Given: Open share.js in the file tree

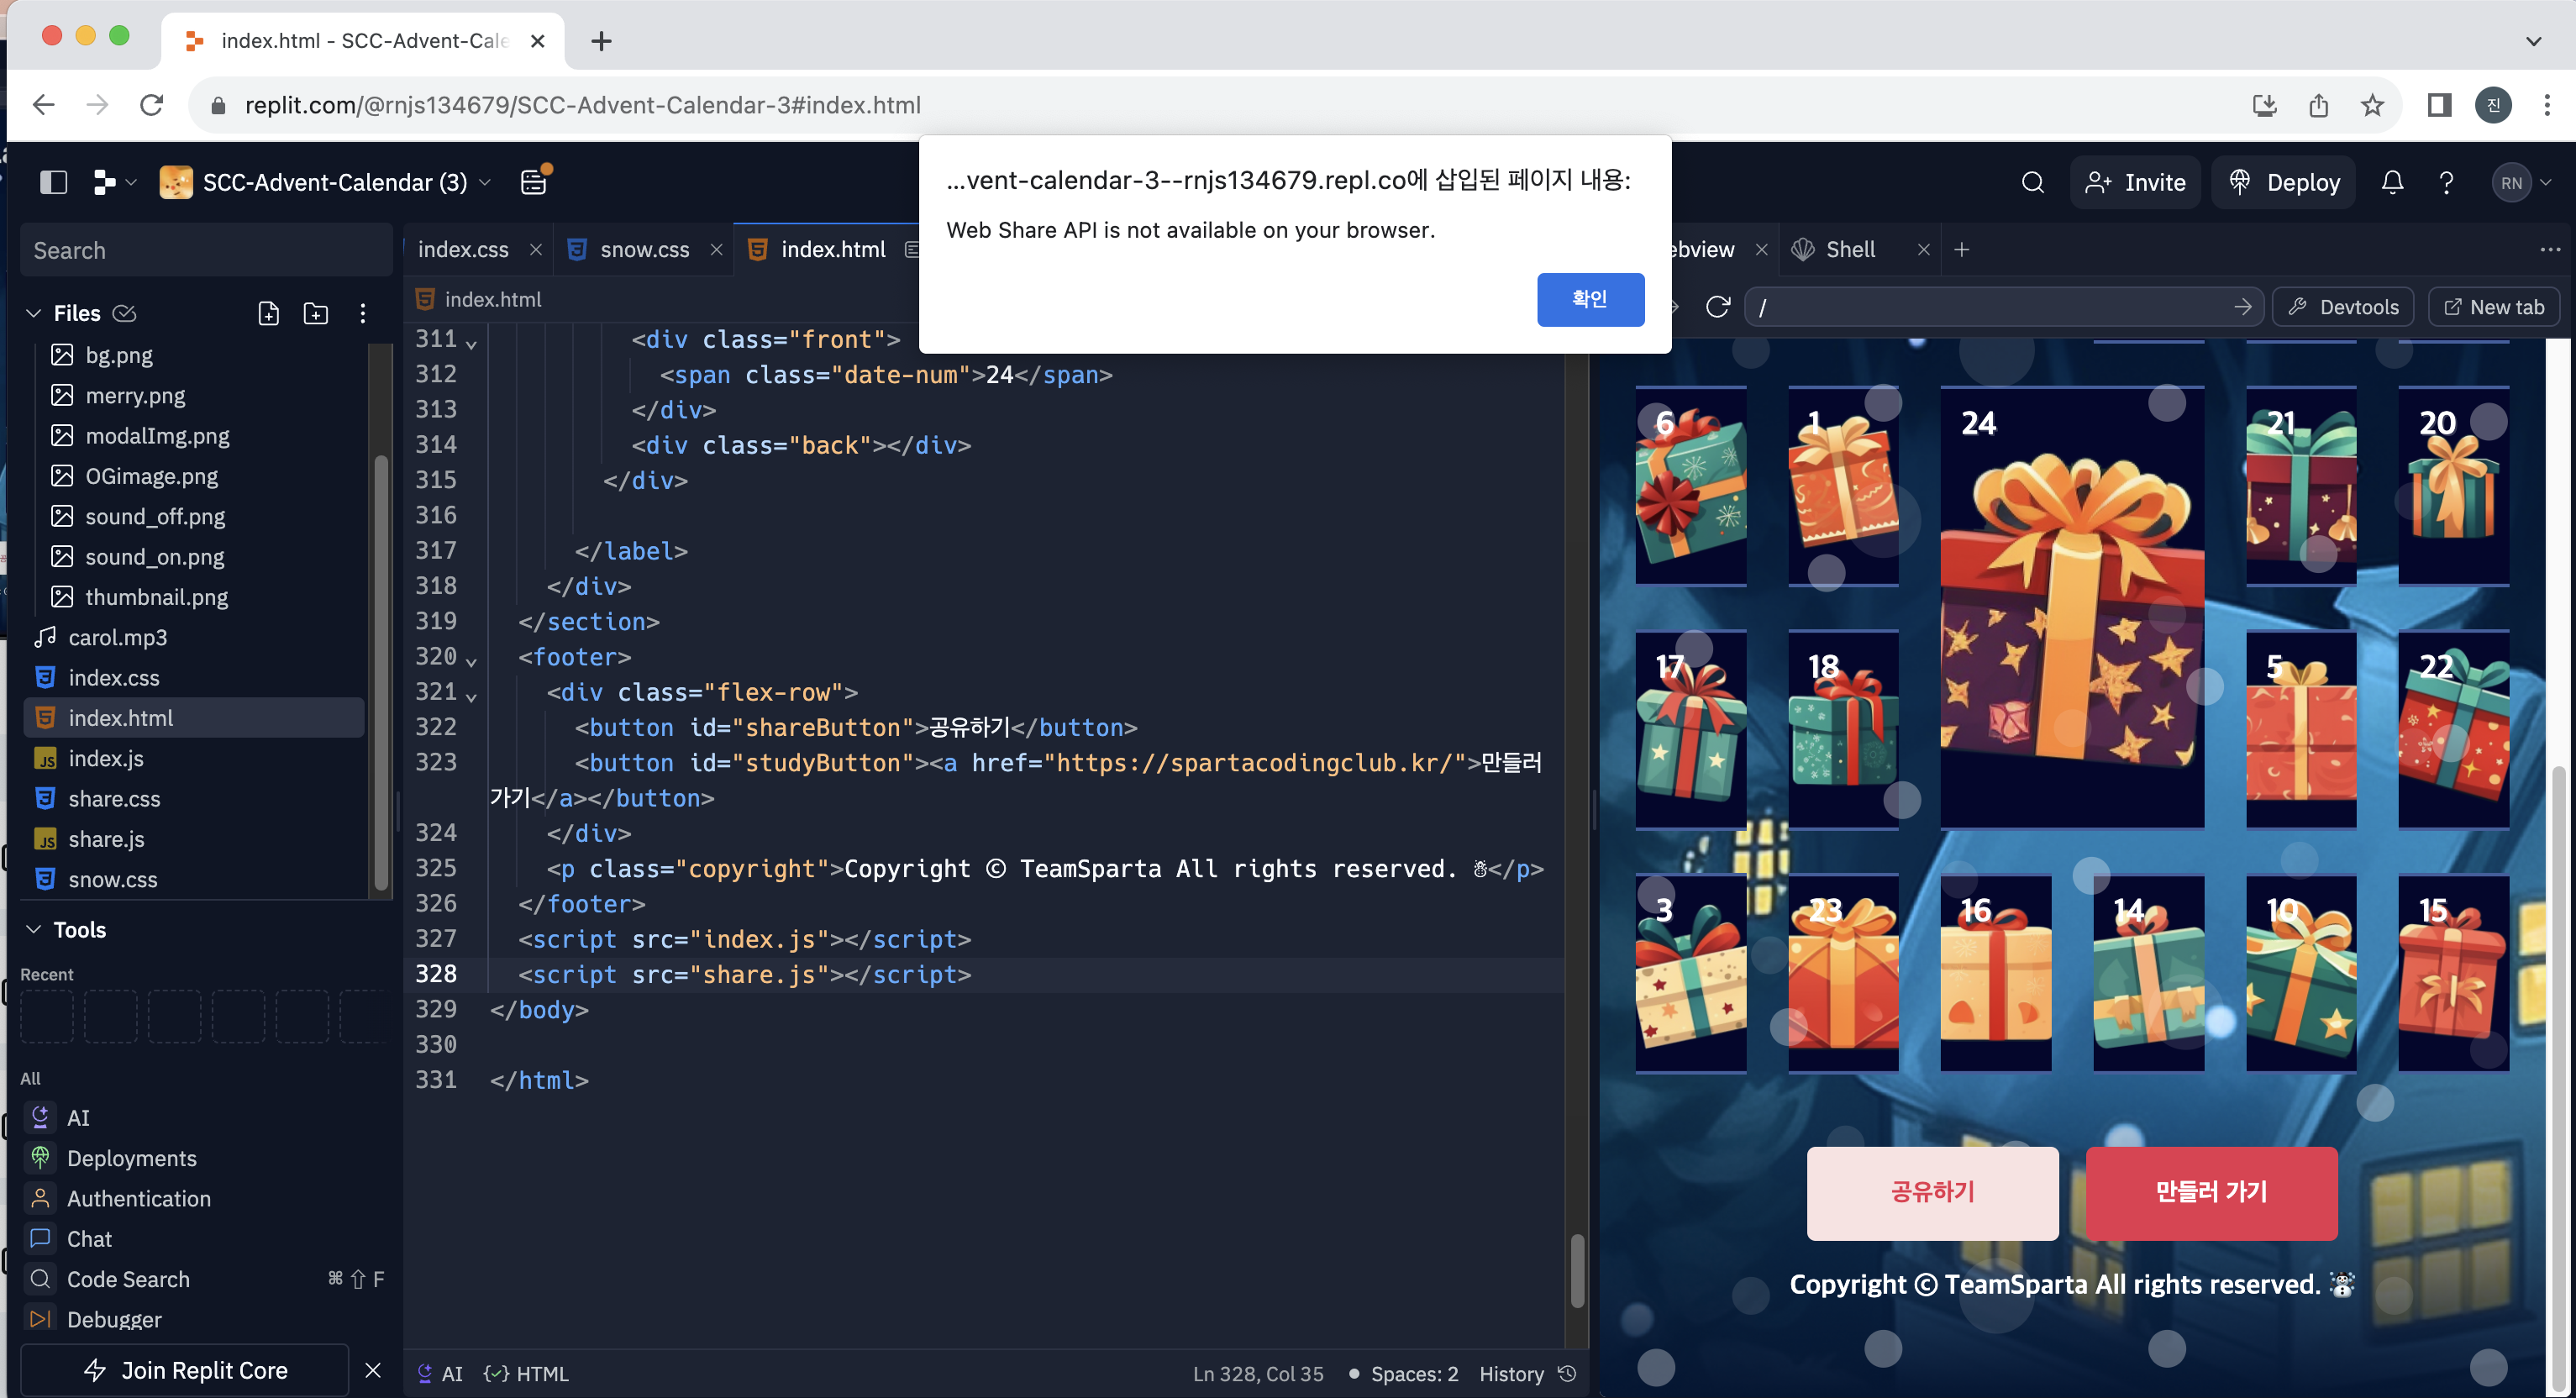Looking at the screenshot, I should tap(196, 839).
